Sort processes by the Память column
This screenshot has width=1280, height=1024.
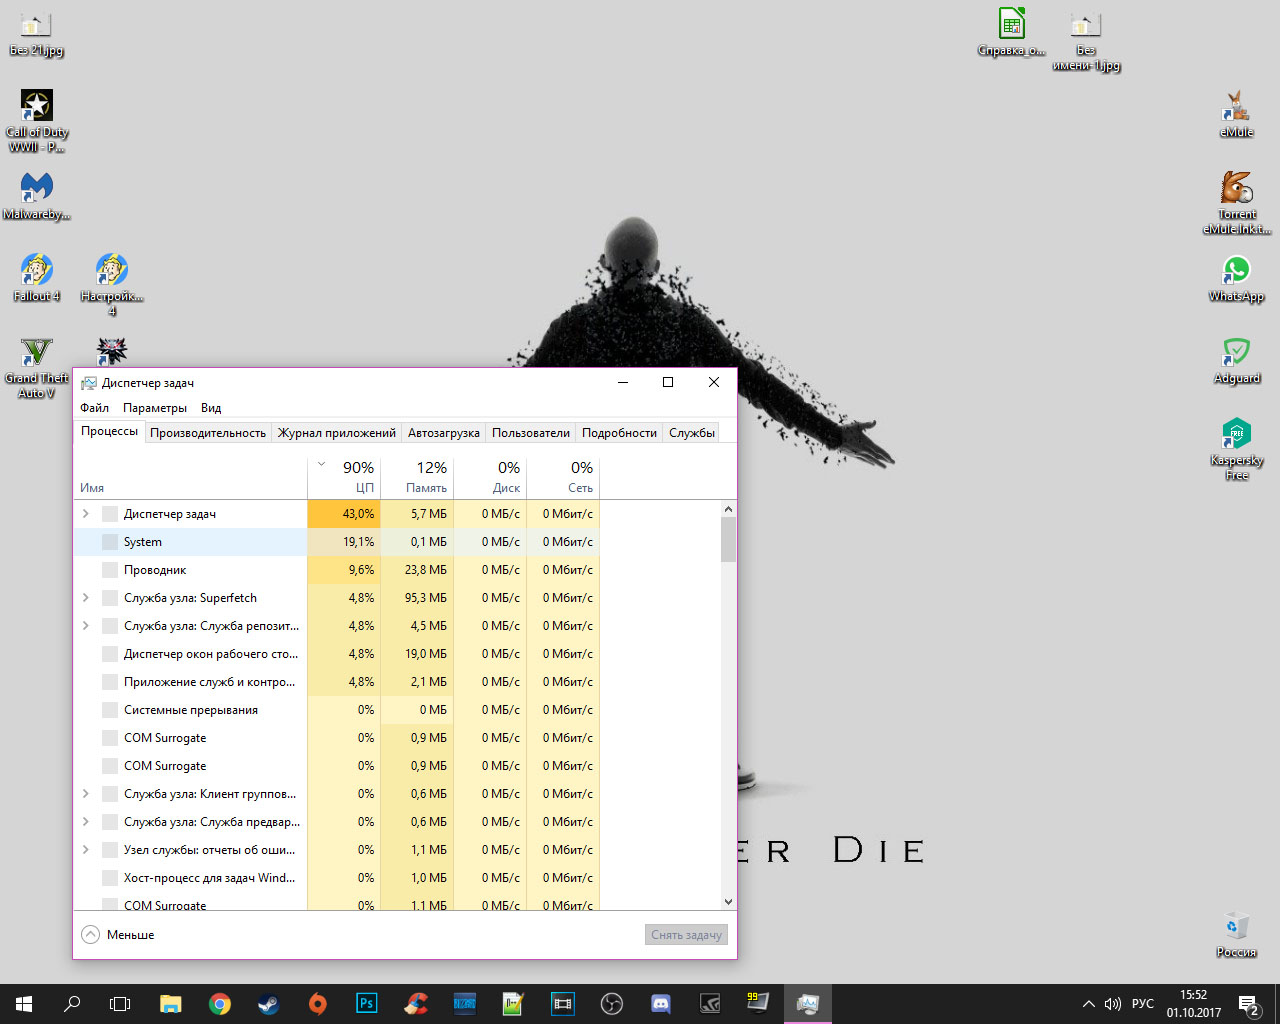tap(426, 477)
